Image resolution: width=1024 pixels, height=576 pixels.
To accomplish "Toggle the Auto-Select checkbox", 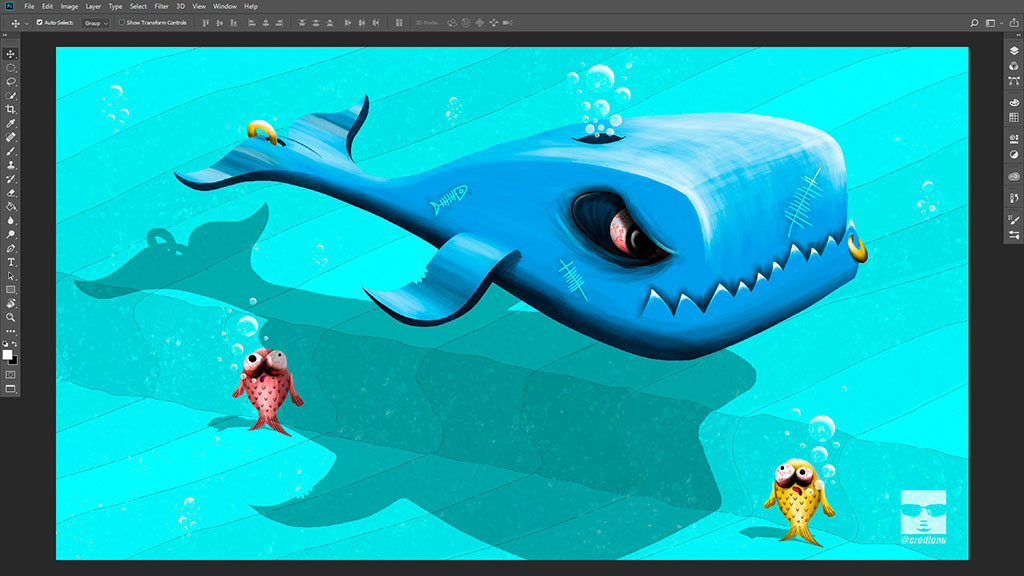I will 39,23.
